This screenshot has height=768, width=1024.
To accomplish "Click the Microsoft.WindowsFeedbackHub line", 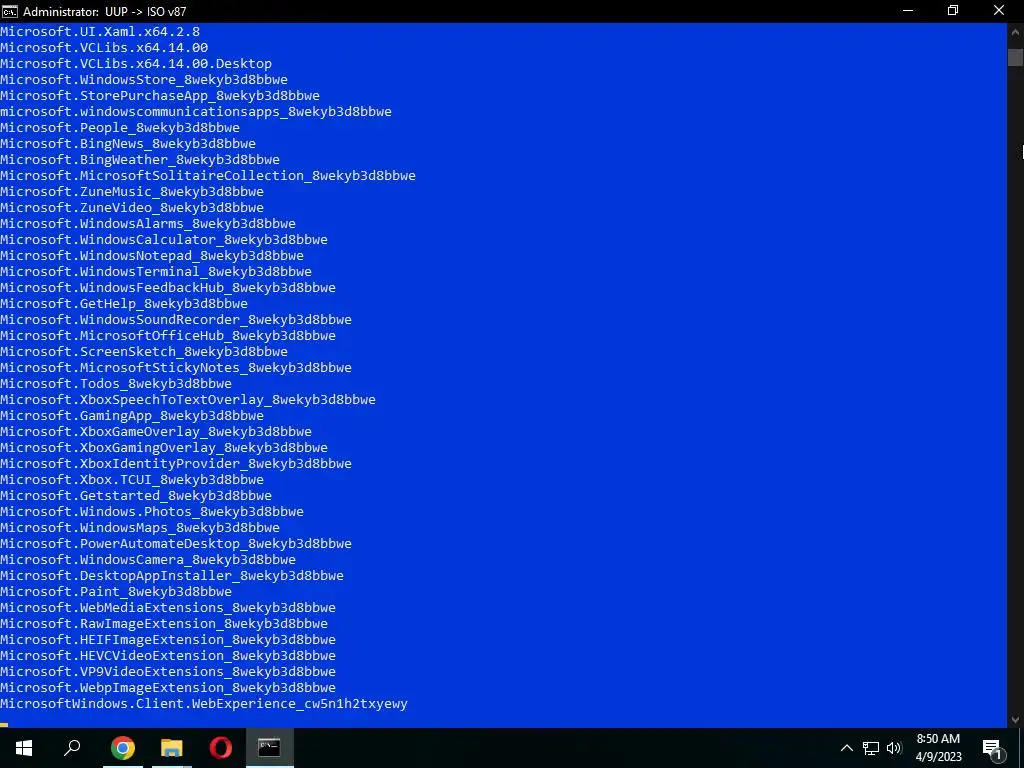I will (x=168, y=287).
